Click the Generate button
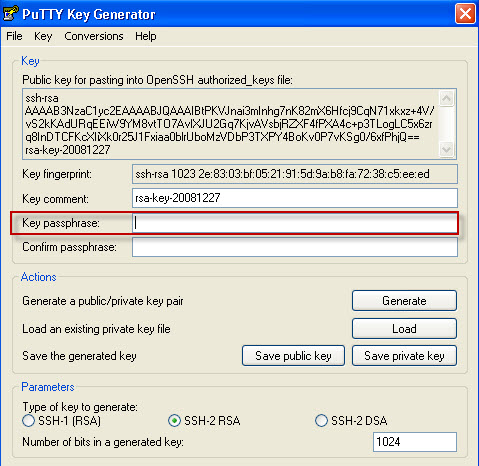 tap(404, 301)
